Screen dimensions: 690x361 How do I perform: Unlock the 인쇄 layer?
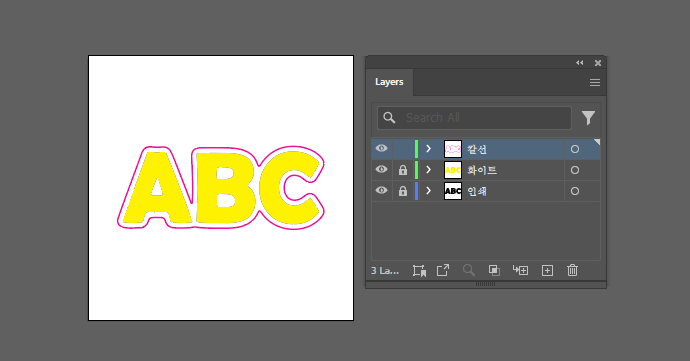(403, 191)
